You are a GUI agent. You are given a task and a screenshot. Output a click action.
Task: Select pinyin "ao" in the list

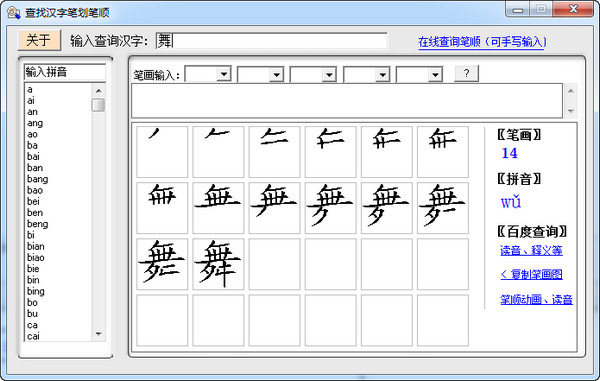(x=32, y=134)
